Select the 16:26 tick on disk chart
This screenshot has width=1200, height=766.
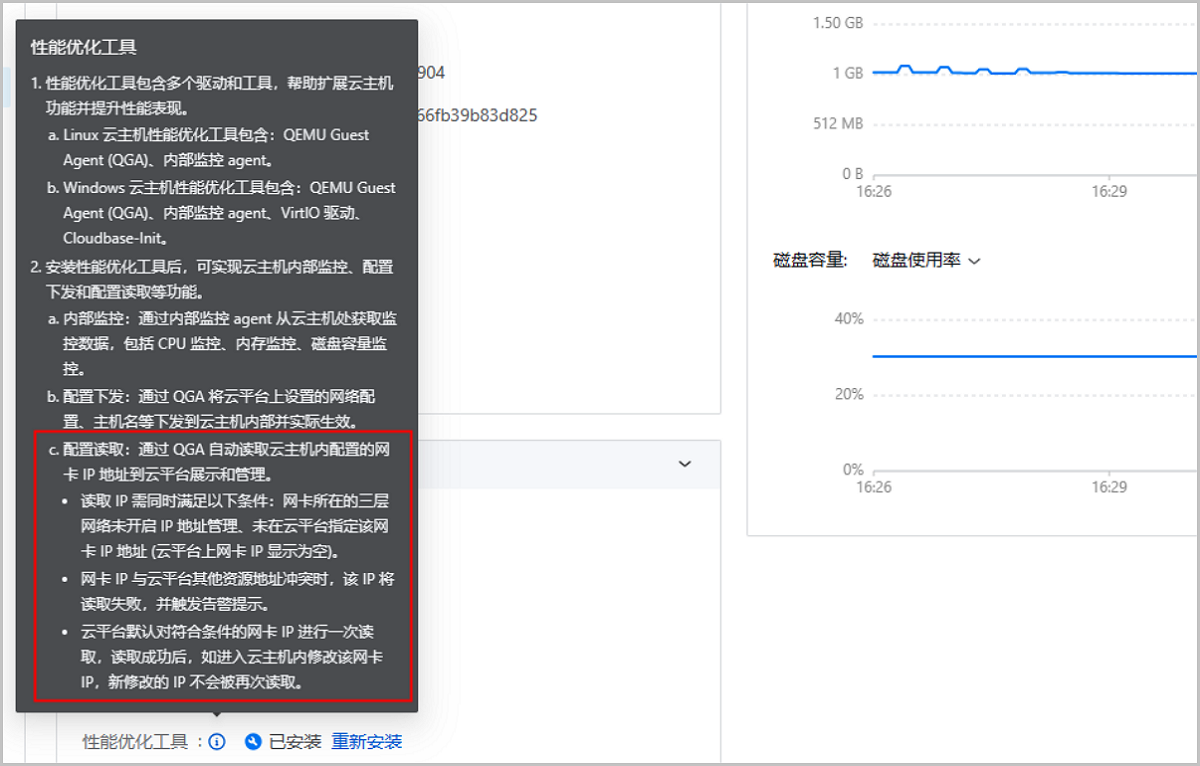click(874, 487)
